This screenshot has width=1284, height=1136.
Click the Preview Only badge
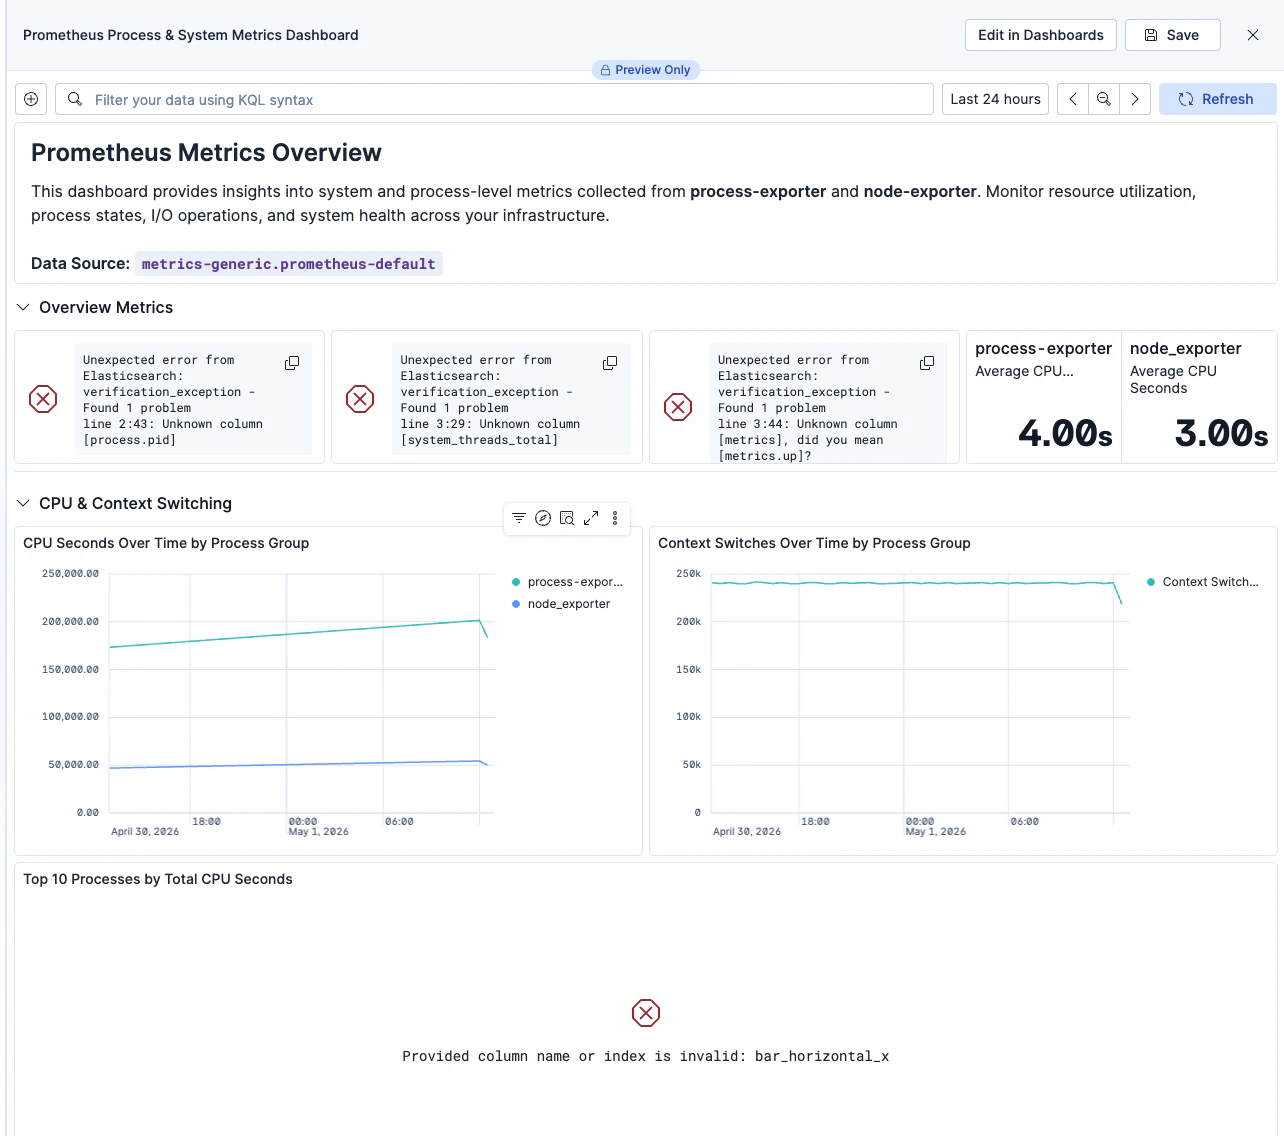tap(646, 70)
